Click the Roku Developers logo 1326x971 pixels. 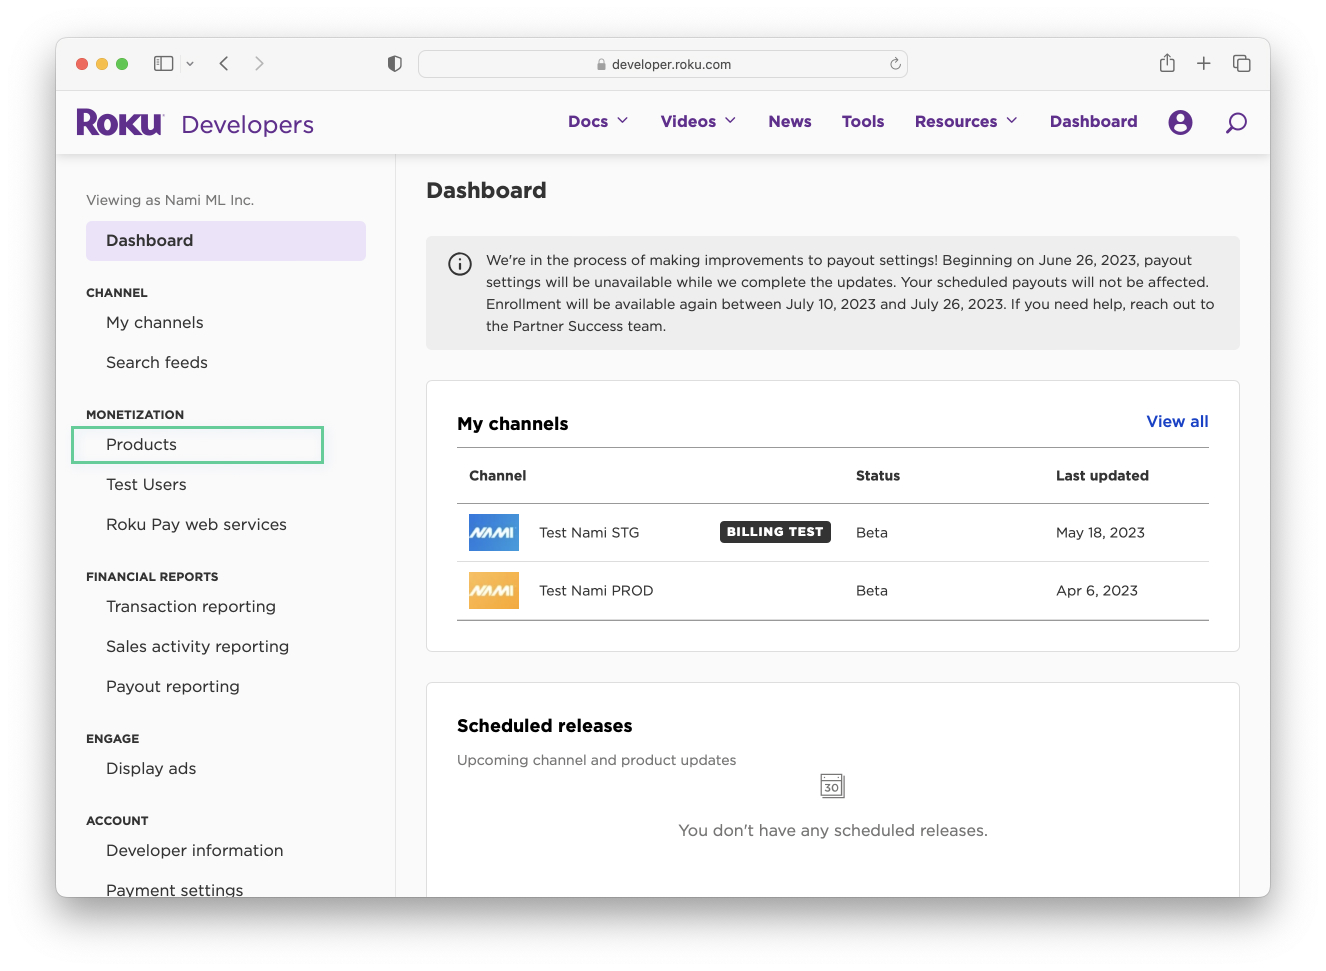(x=195, y=123)
